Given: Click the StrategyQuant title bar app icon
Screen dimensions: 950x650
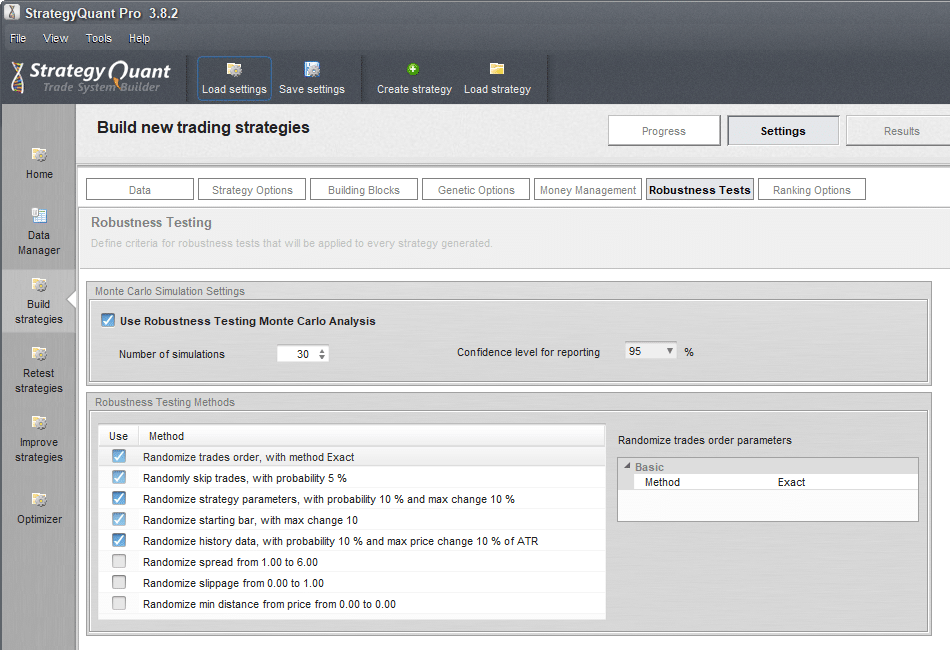Looking at the screenshot, I should (x=12, y=12).
